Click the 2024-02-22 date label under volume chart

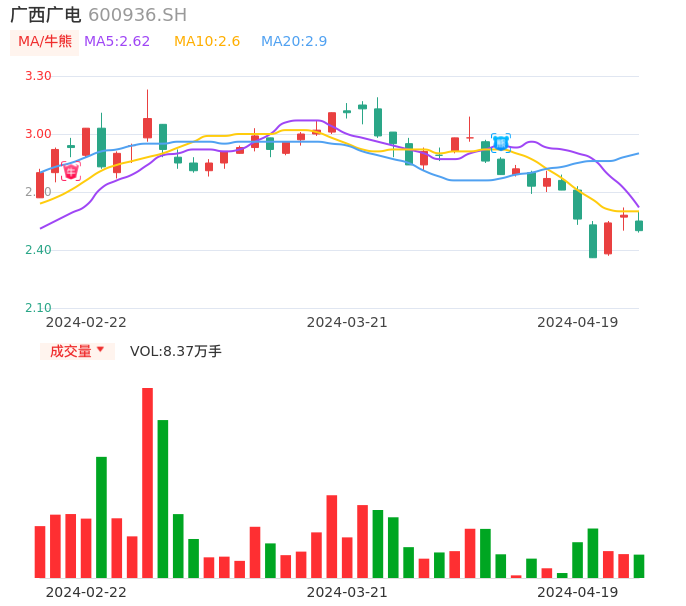click(86, 592)
